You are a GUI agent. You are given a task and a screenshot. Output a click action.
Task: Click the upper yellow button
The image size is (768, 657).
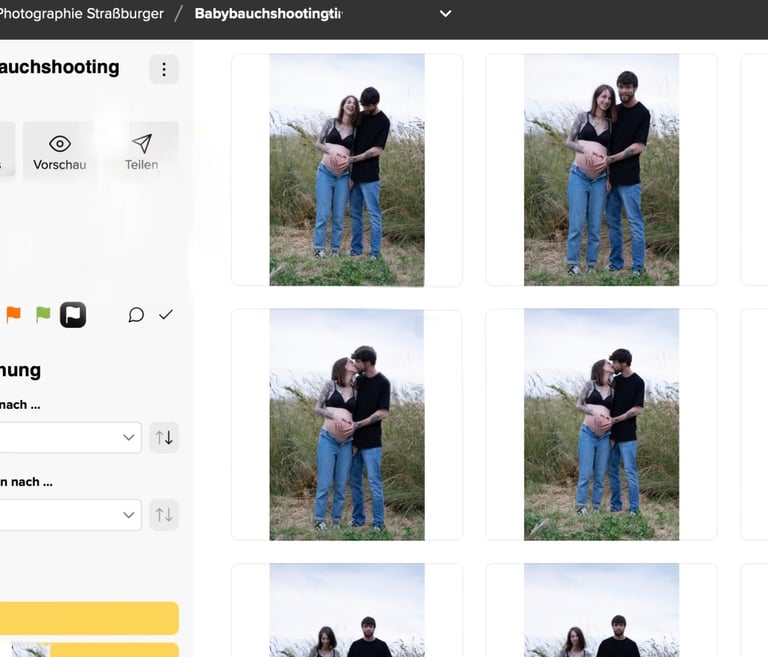(x=89, y=618)
